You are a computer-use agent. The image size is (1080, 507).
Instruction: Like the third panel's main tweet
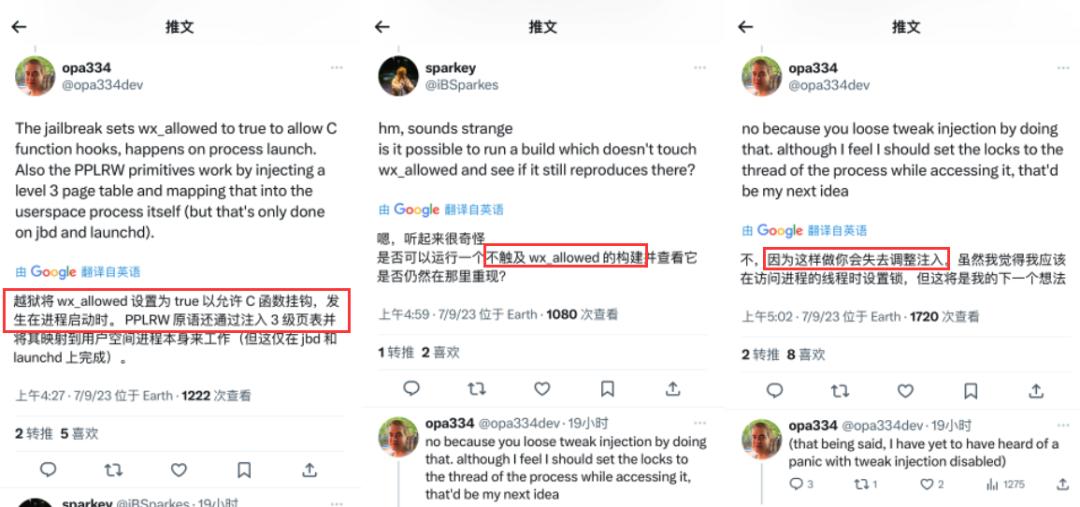pyautogui.click(x=905, y=391)
